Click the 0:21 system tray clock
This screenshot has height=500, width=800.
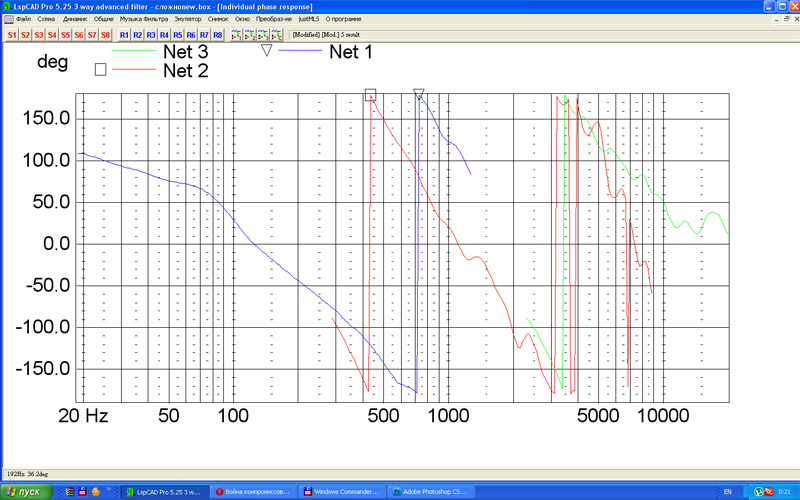[785, 492]
